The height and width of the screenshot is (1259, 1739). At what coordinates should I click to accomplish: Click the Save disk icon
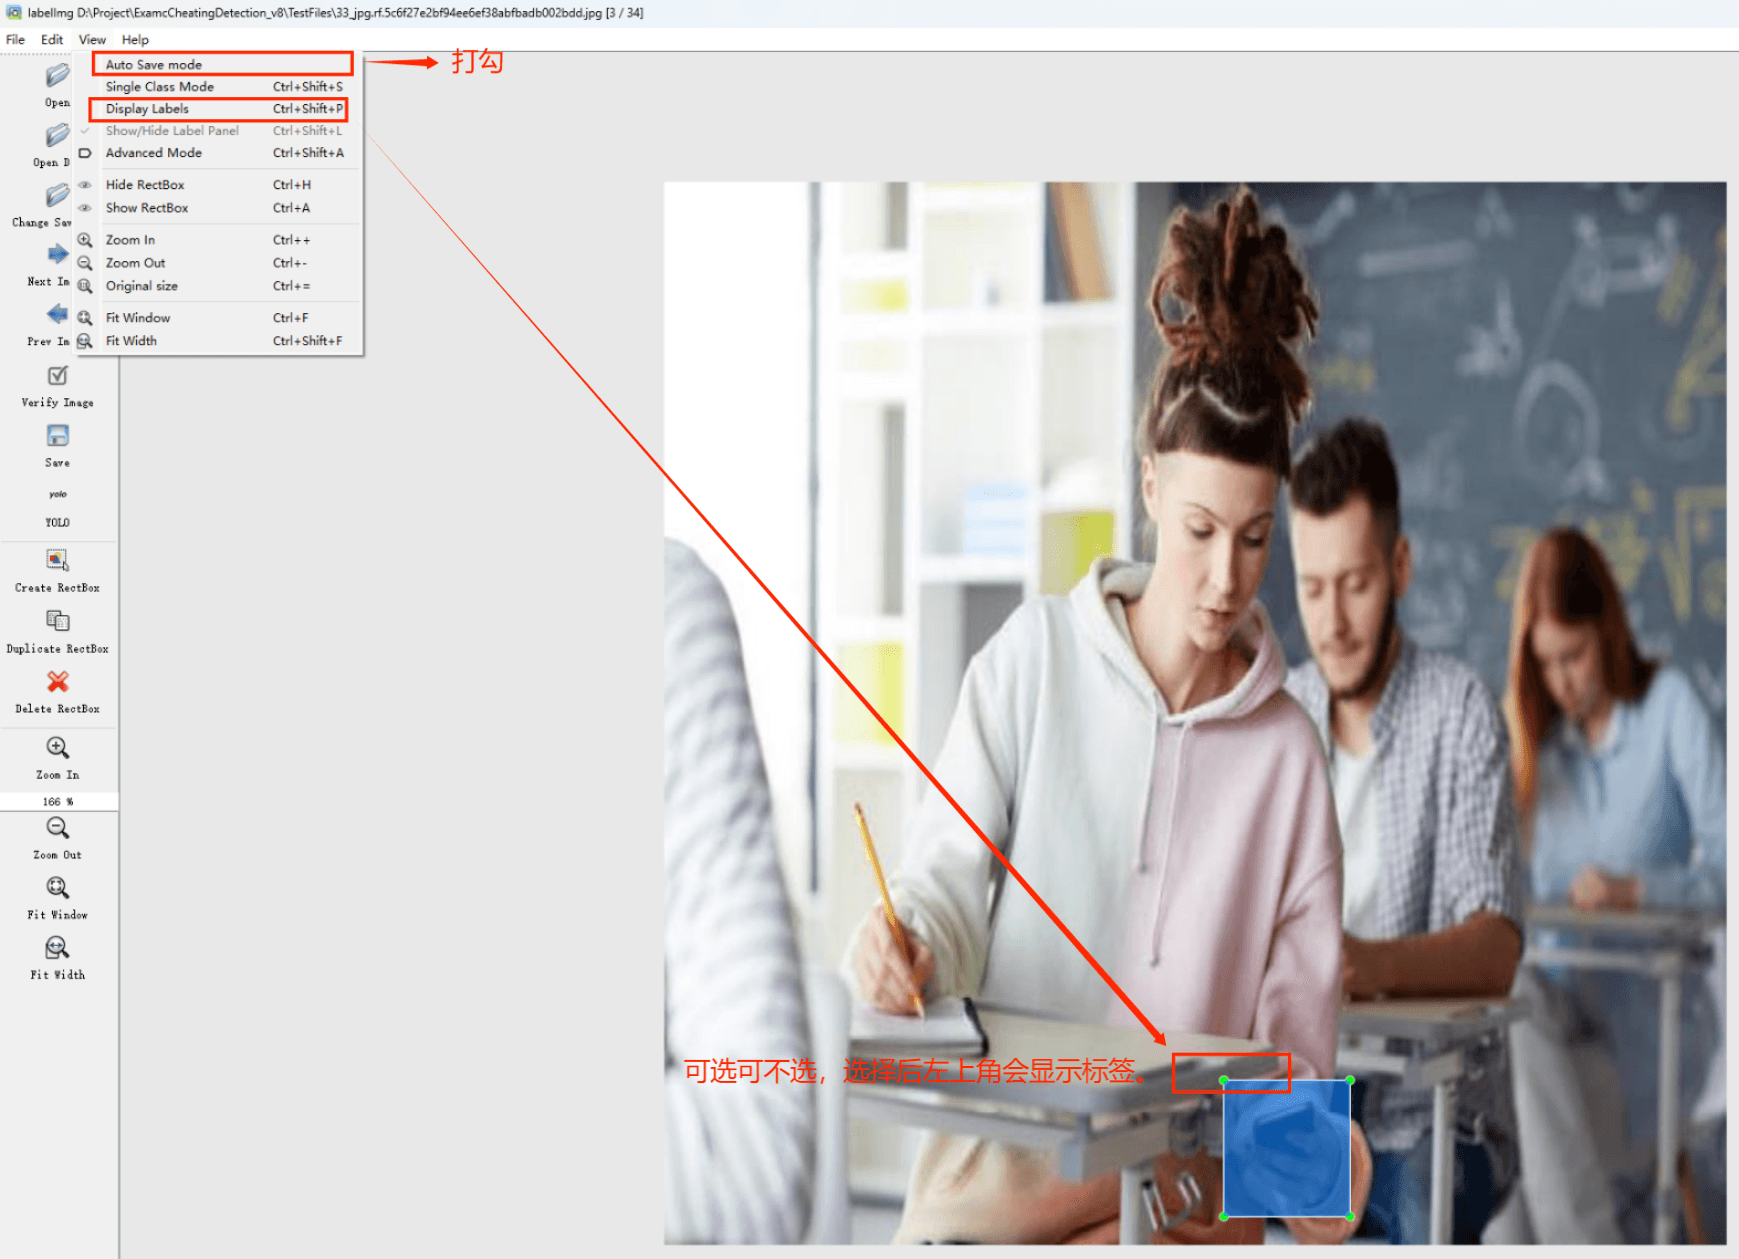click(x=57, y=436)
